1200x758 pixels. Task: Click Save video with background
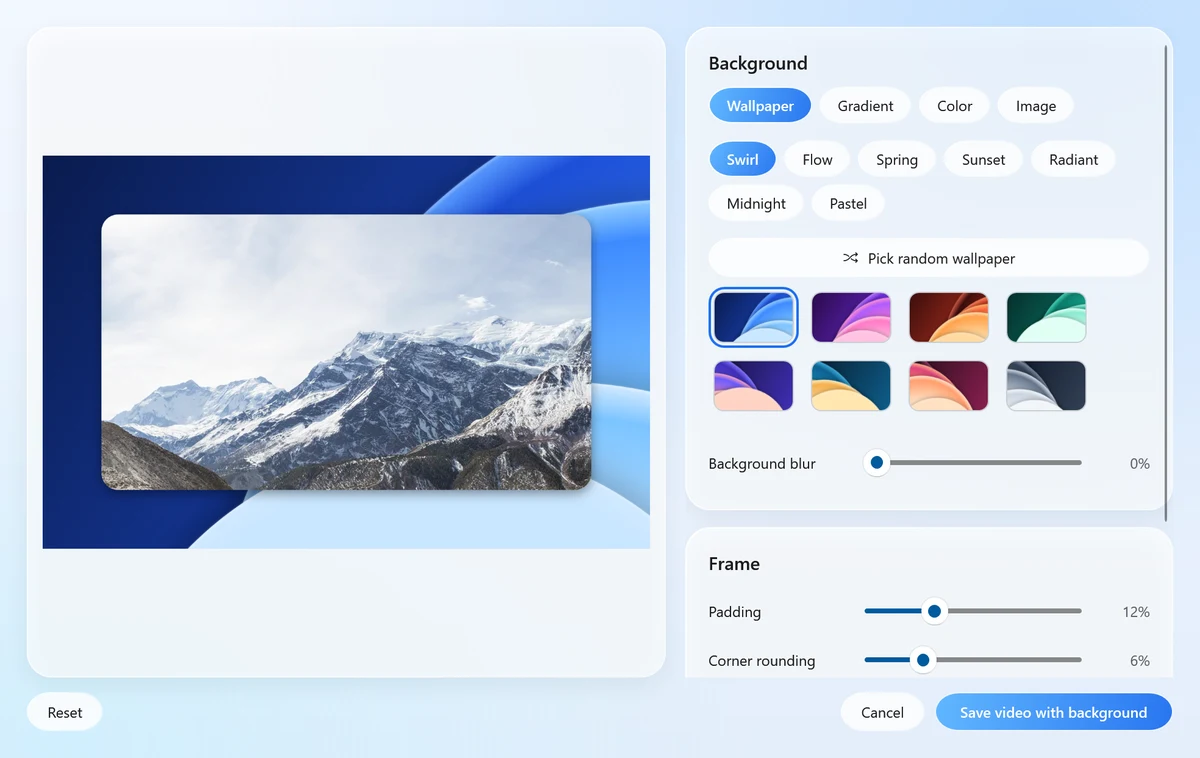click(1053, 712)
